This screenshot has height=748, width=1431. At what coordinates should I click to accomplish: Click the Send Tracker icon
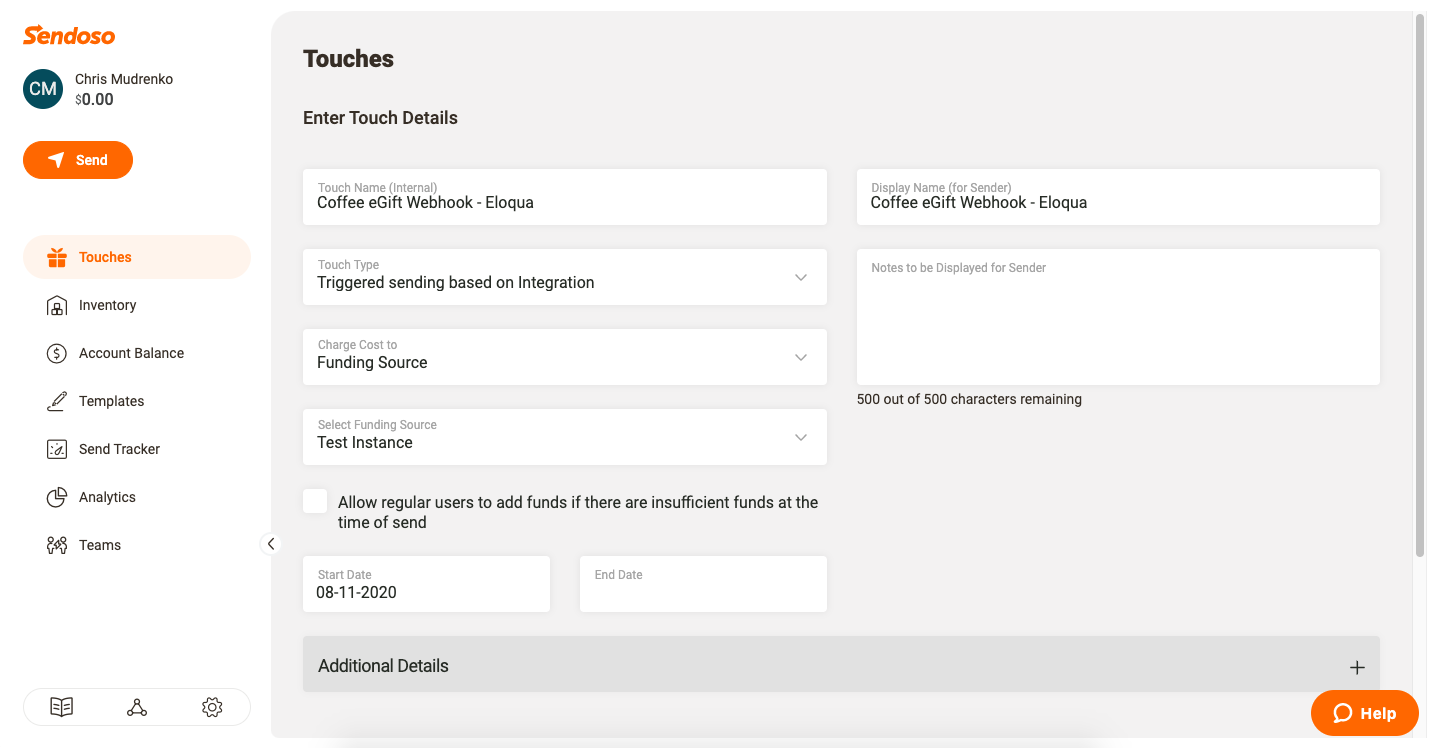57,449
